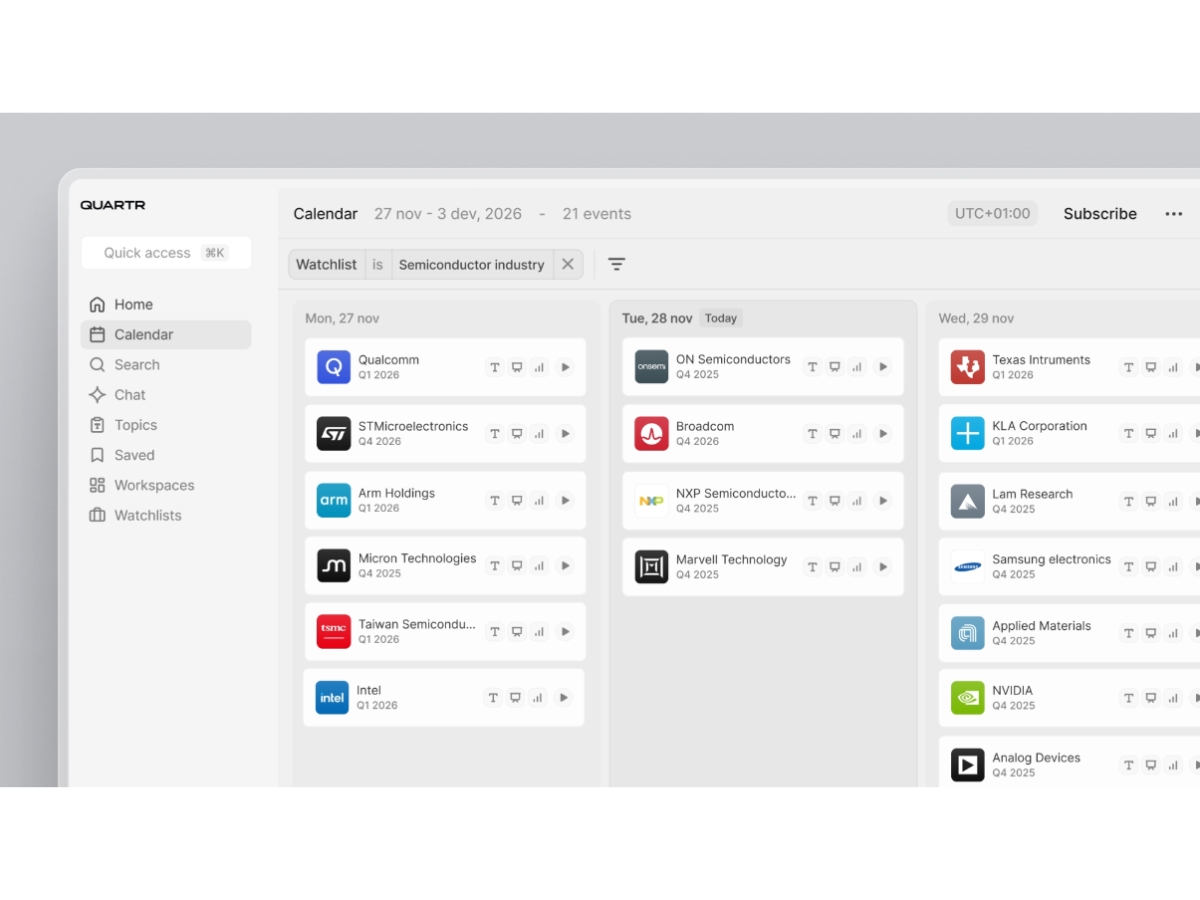Image resolution: width=1200 pixels, height=900 pixels.
Task: Open Arm Holdings bar chart icon
Action: tap(540, 500)
